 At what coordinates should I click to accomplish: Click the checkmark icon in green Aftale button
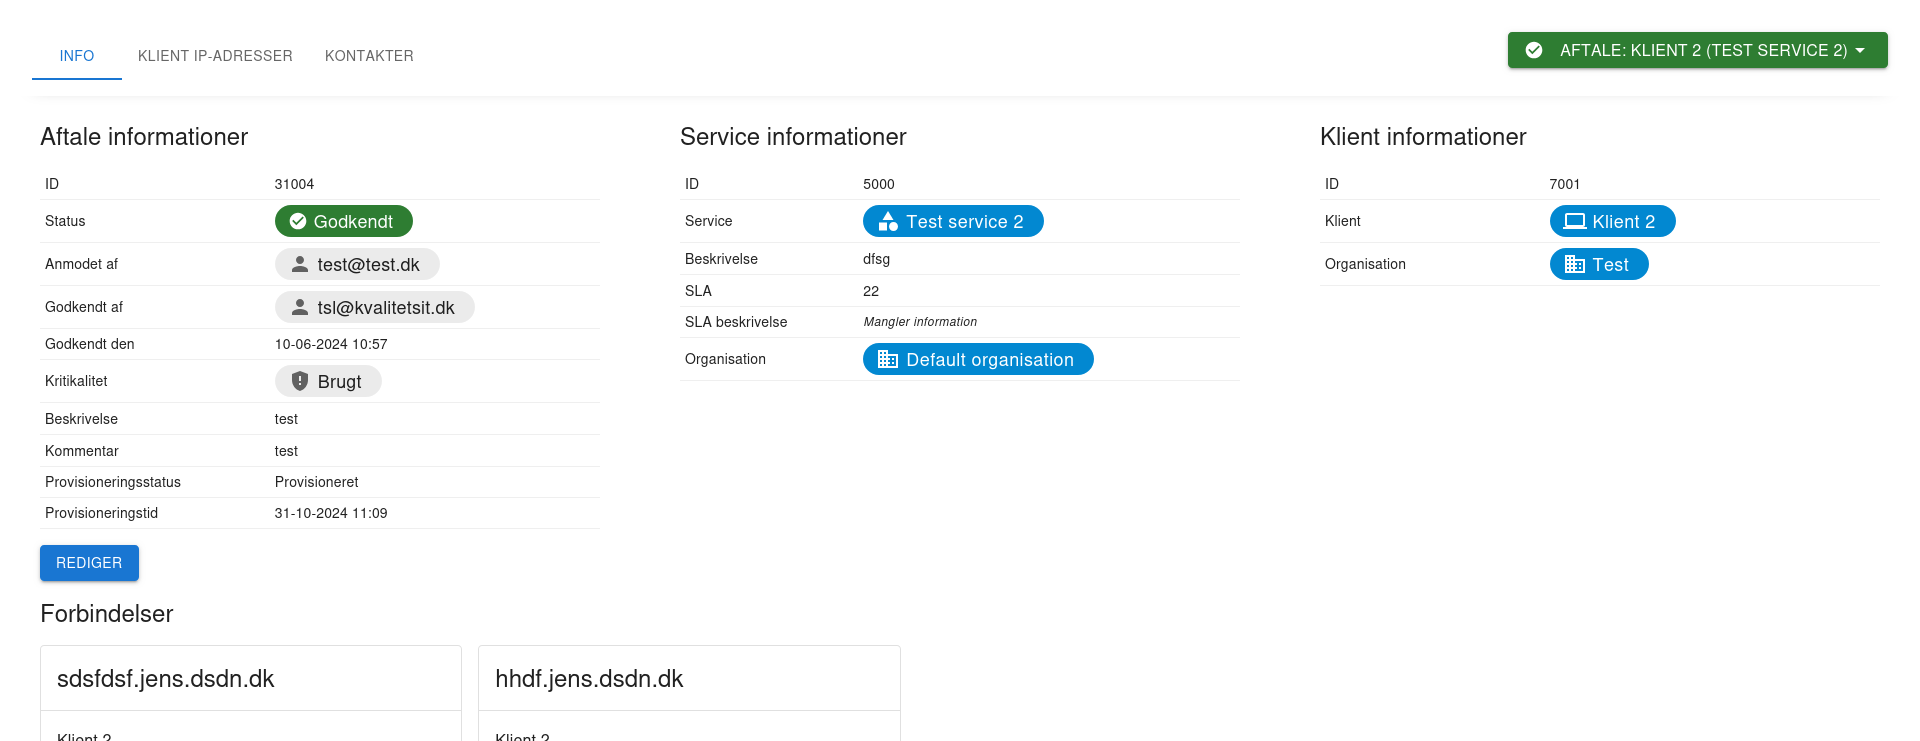tap(1534, 50)
